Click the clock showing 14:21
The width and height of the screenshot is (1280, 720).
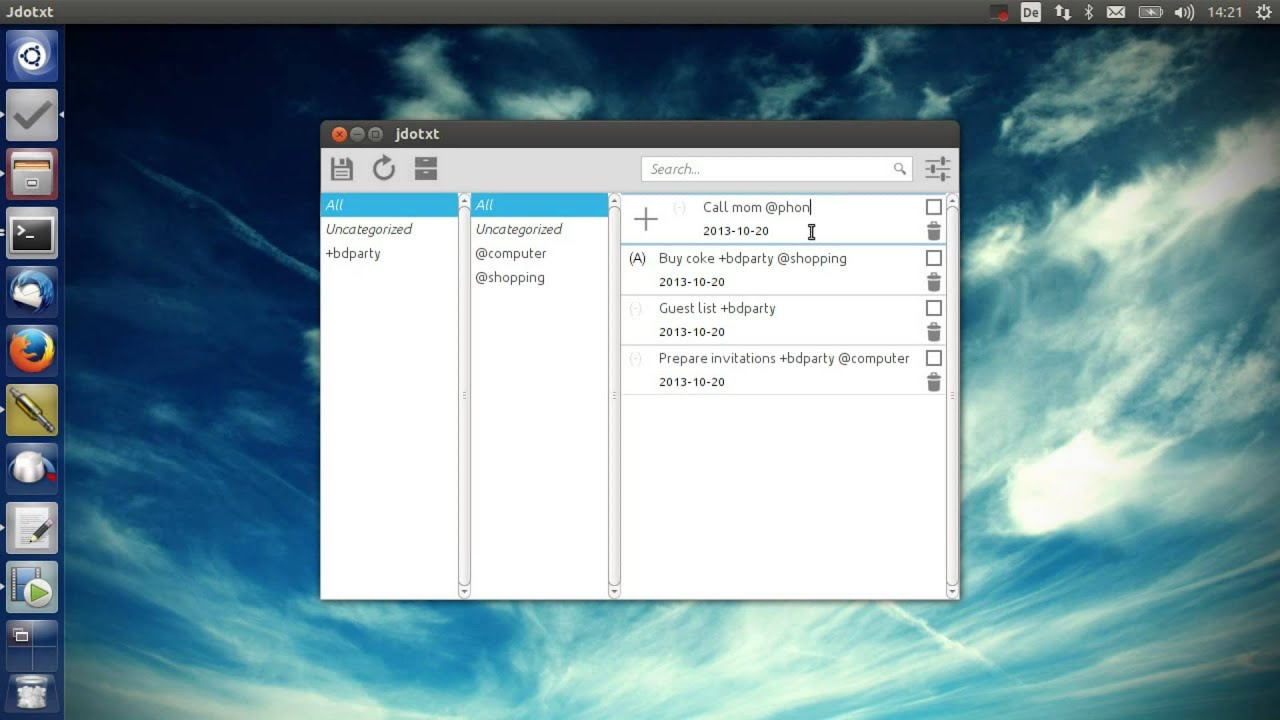1224,12
